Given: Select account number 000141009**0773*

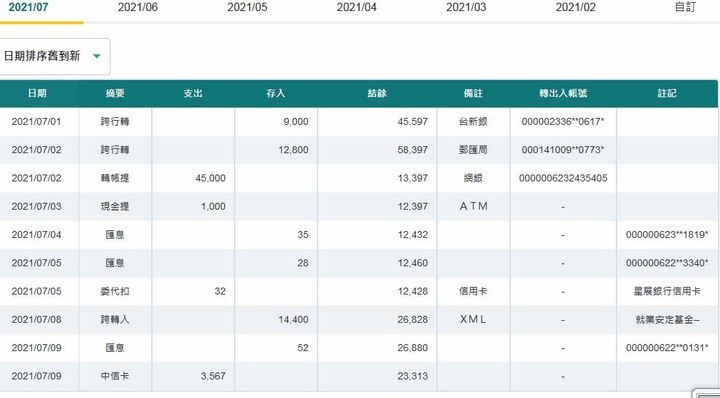Looking at the screenshot, I should click(x=563, y=150).
